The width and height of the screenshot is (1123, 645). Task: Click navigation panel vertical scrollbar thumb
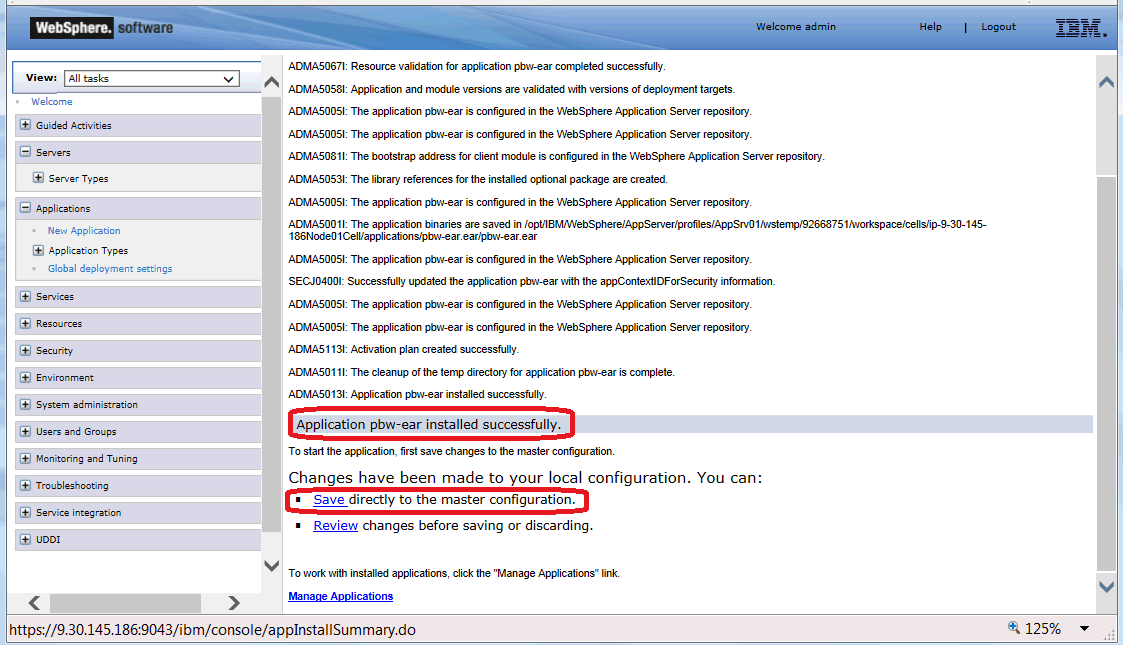[271, 314]
